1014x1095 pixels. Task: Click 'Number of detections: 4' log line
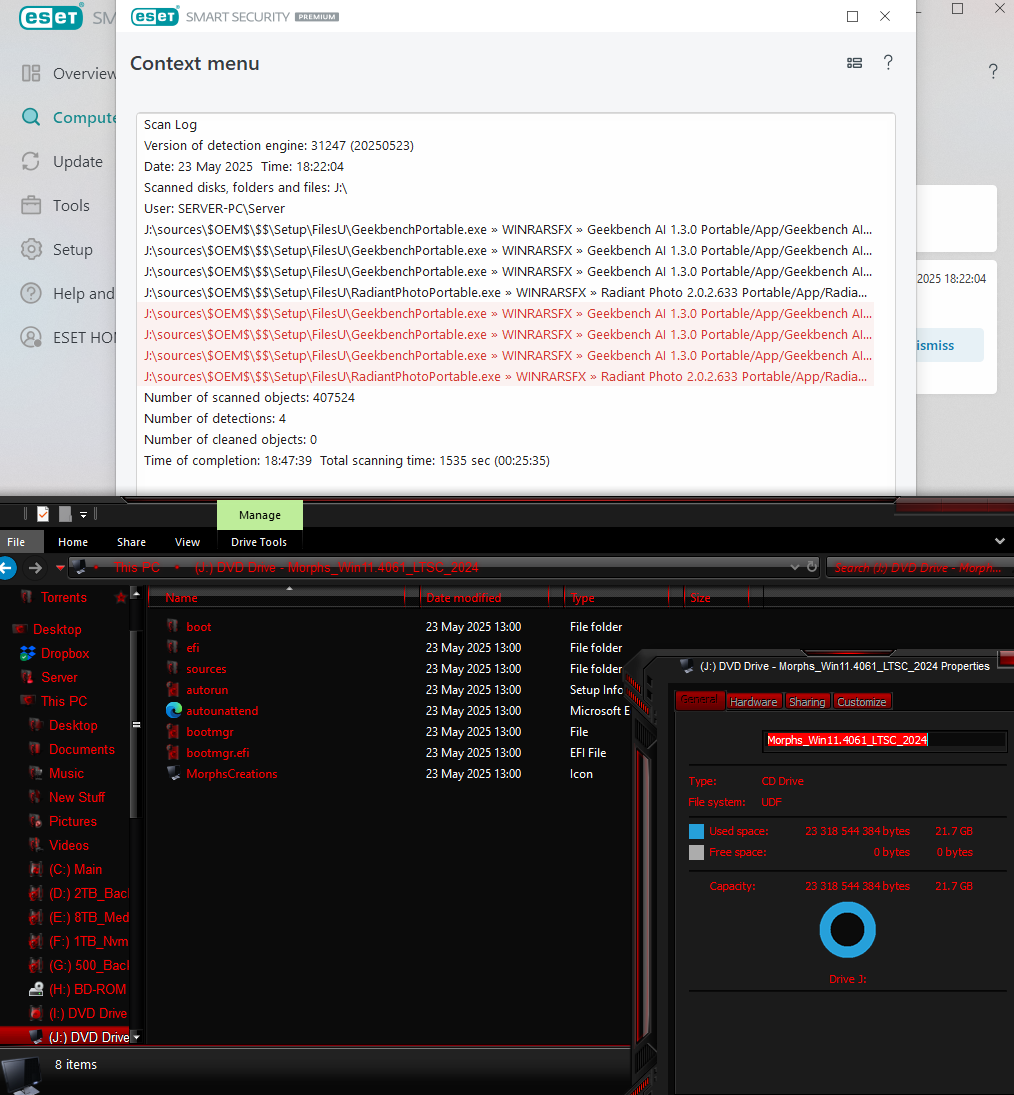point(215,418)
